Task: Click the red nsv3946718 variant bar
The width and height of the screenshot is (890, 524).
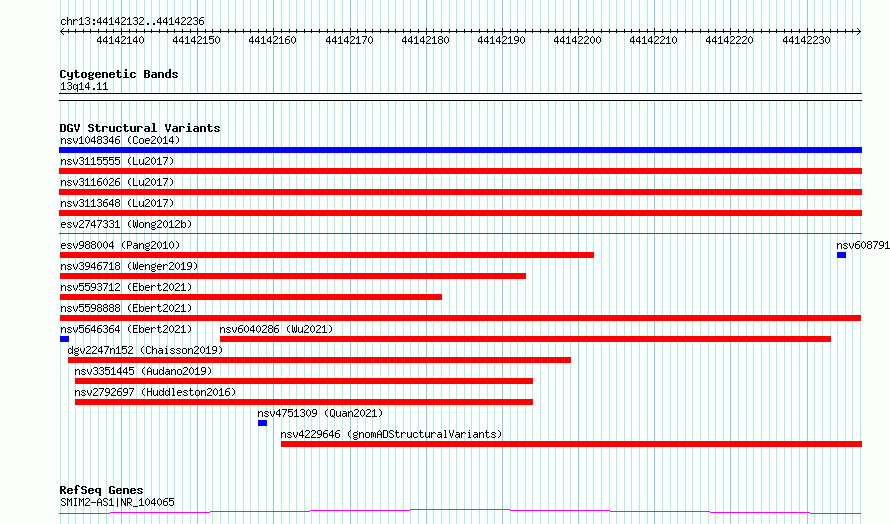Action: coord(292,276)
